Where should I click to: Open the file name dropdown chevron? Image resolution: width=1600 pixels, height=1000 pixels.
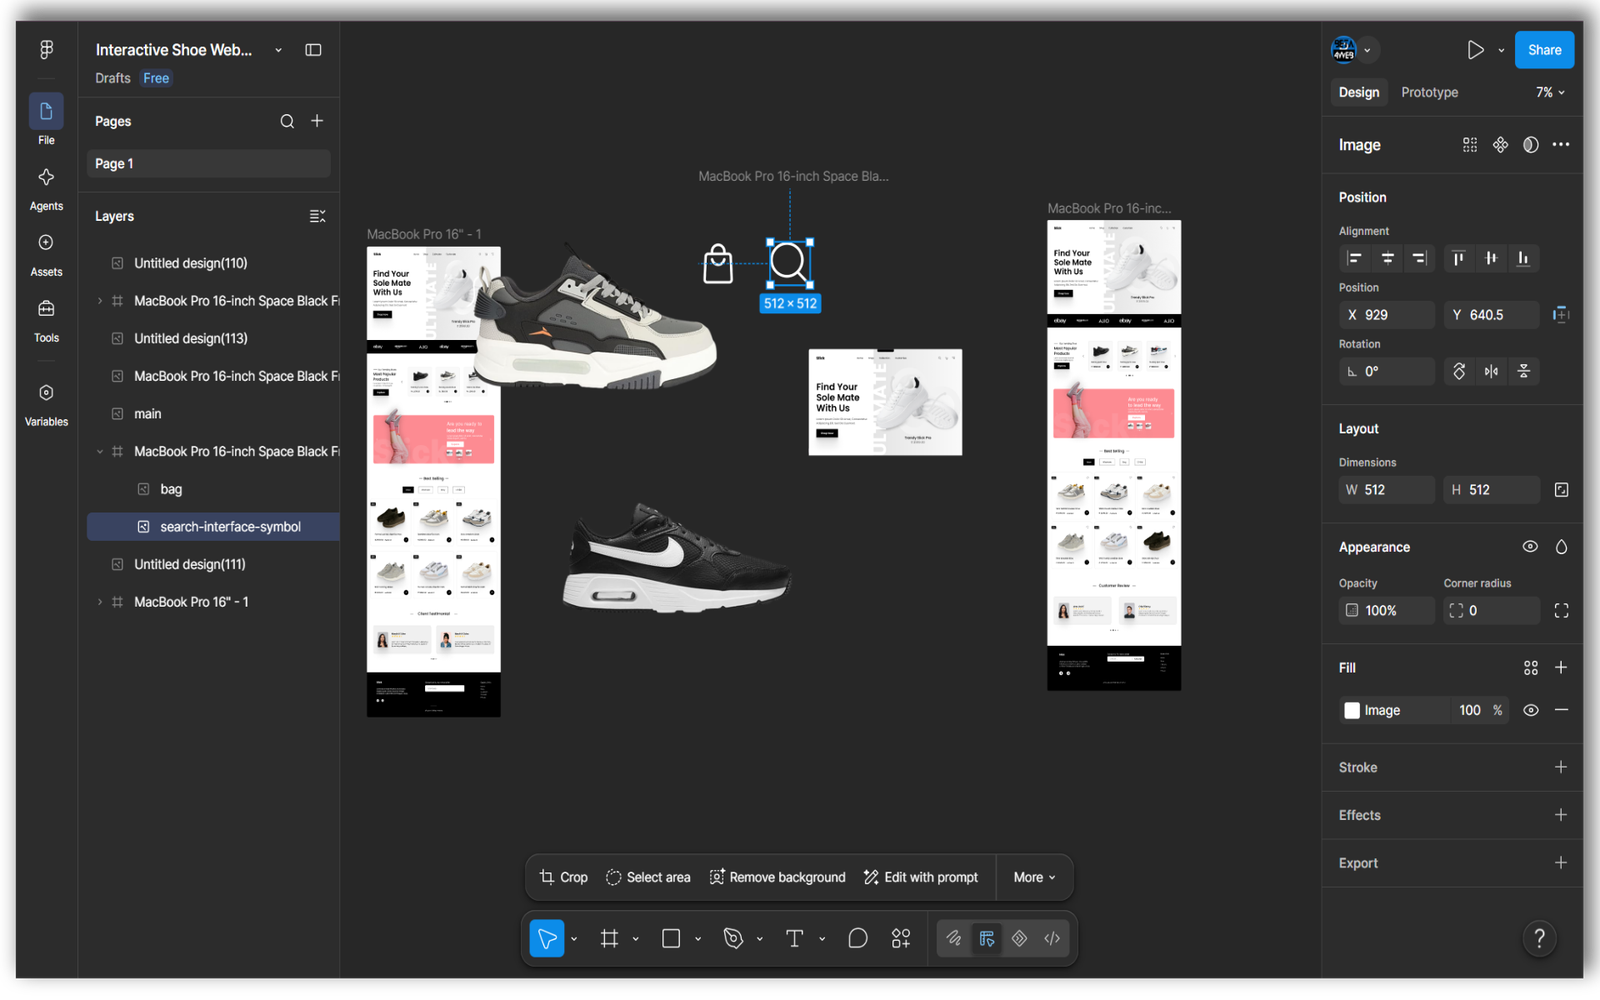(x=278, y=50)
